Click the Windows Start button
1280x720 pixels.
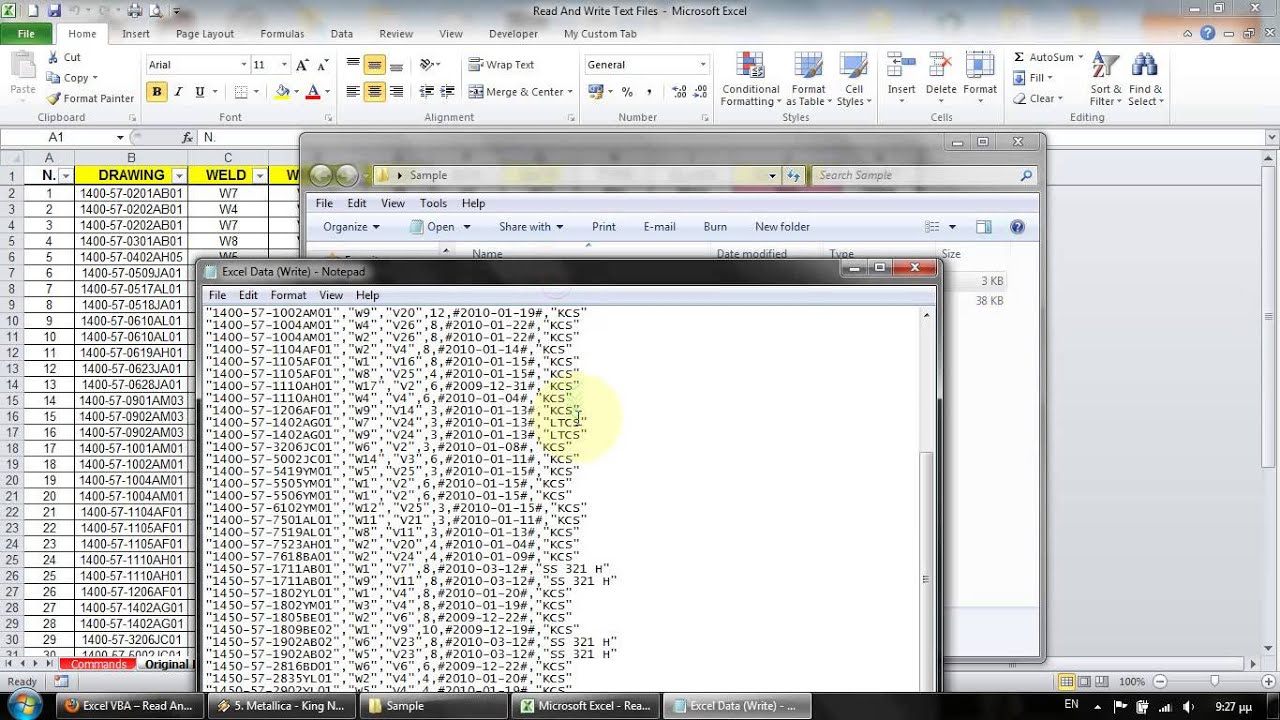(23, 705)
